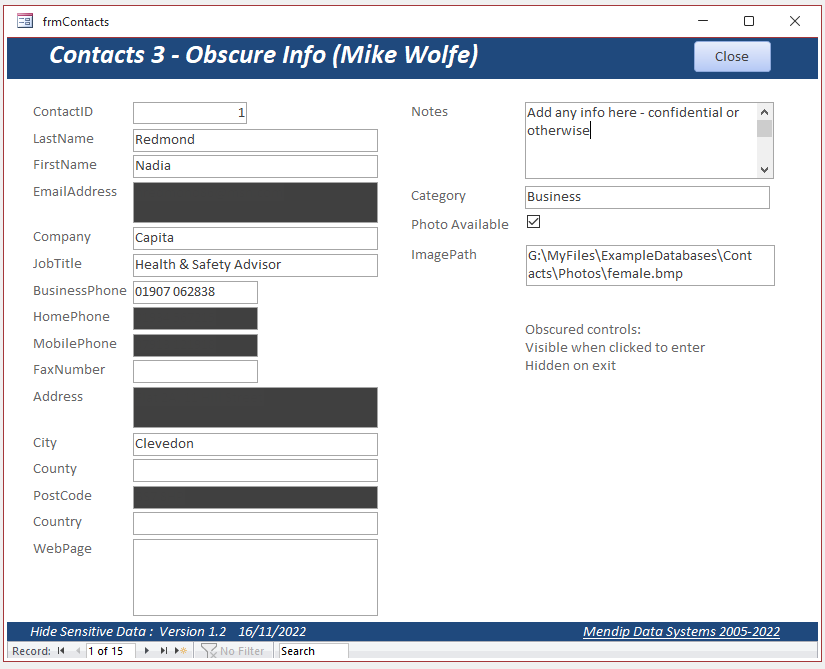The image size is (825, 669).
Task: Click the frmContacts form icon in title bar
Action: [25, 21]
